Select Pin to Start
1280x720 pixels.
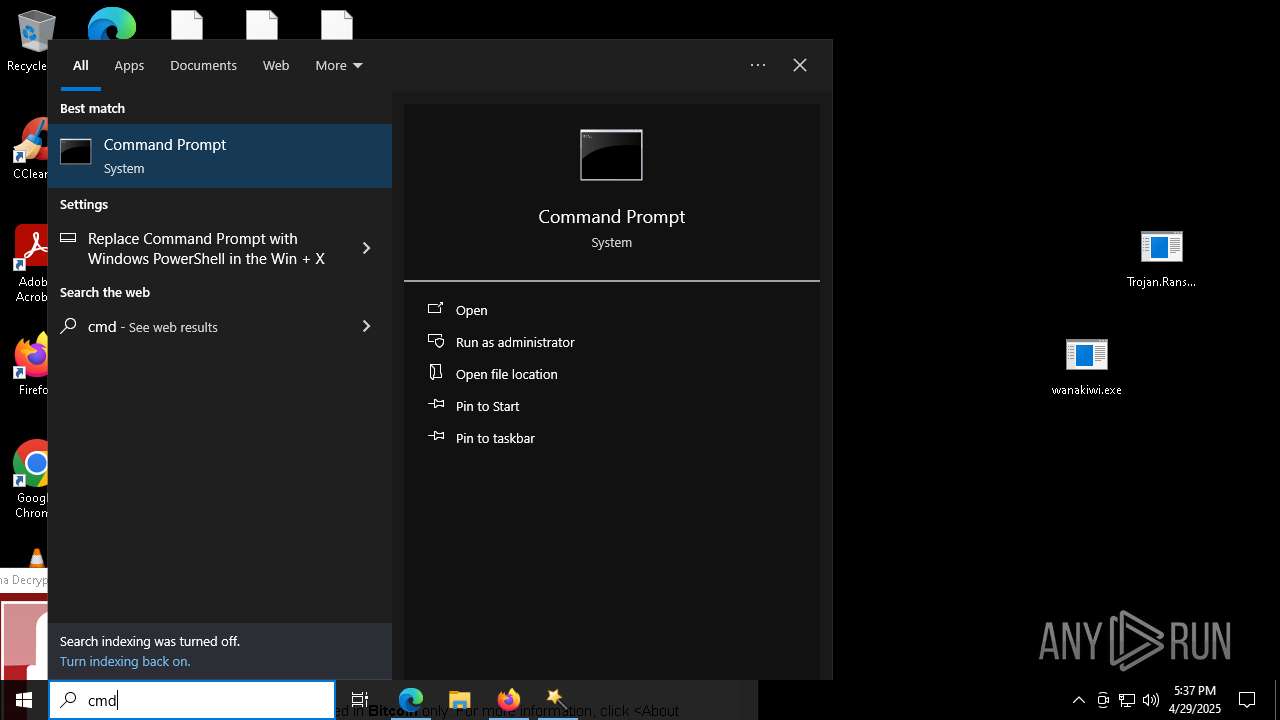coord(487,406)
